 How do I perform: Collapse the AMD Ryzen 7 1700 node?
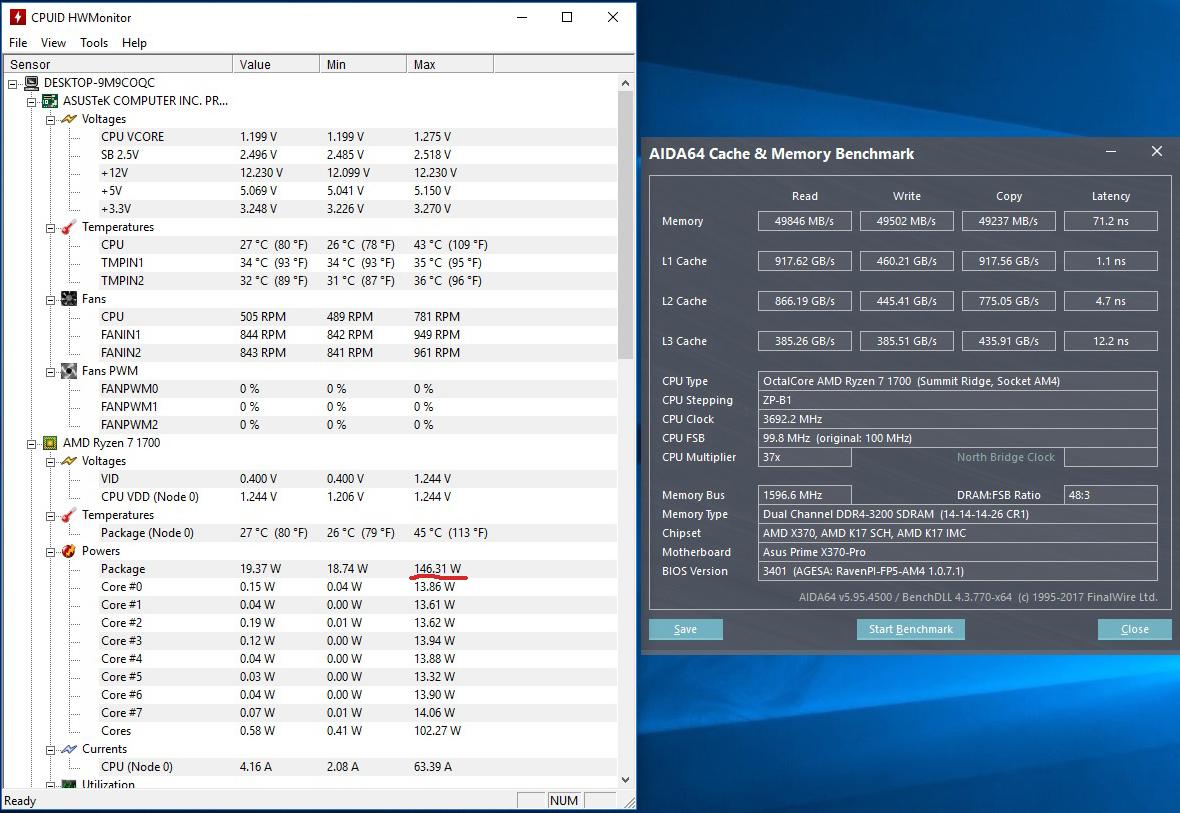pos(32,443)
